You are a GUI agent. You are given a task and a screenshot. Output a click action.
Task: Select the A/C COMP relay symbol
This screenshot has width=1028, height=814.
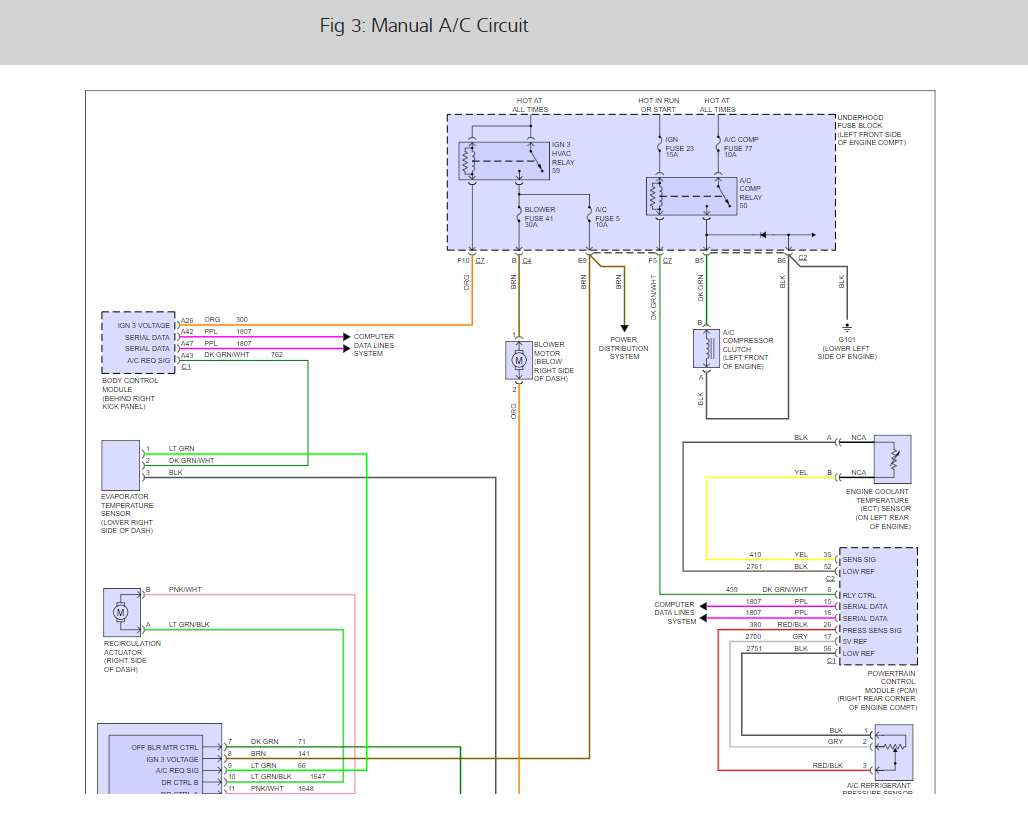click(692, 196)
